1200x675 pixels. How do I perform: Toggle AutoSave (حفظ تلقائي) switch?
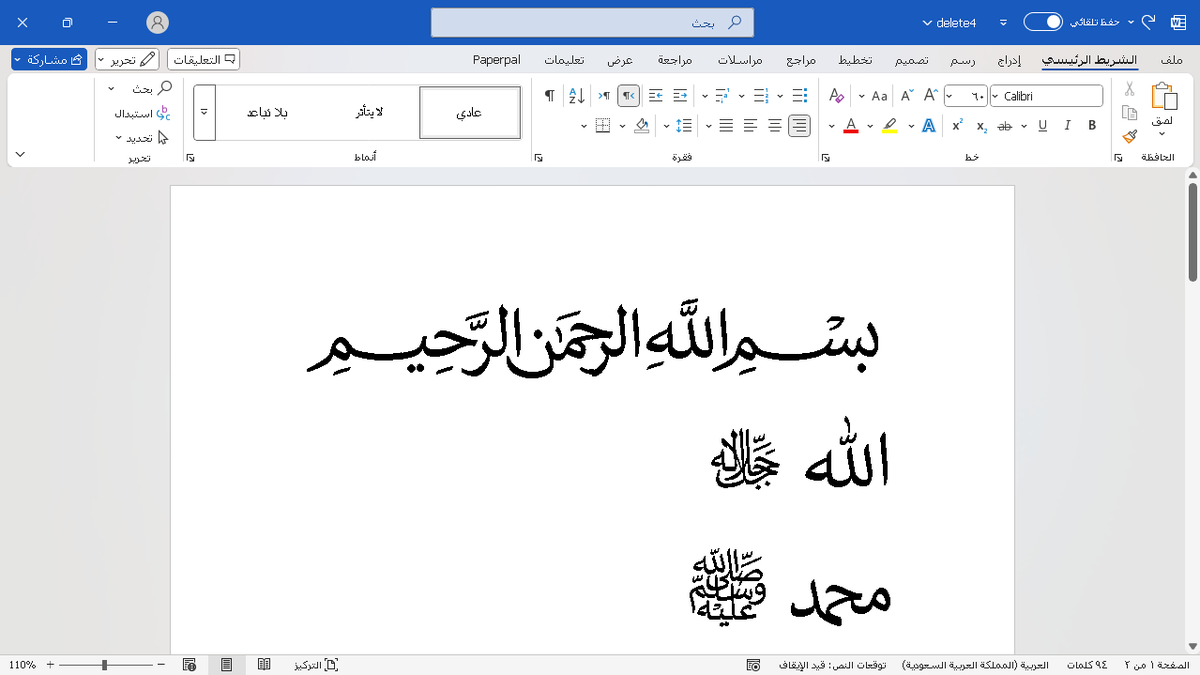tap(1042, 22)
